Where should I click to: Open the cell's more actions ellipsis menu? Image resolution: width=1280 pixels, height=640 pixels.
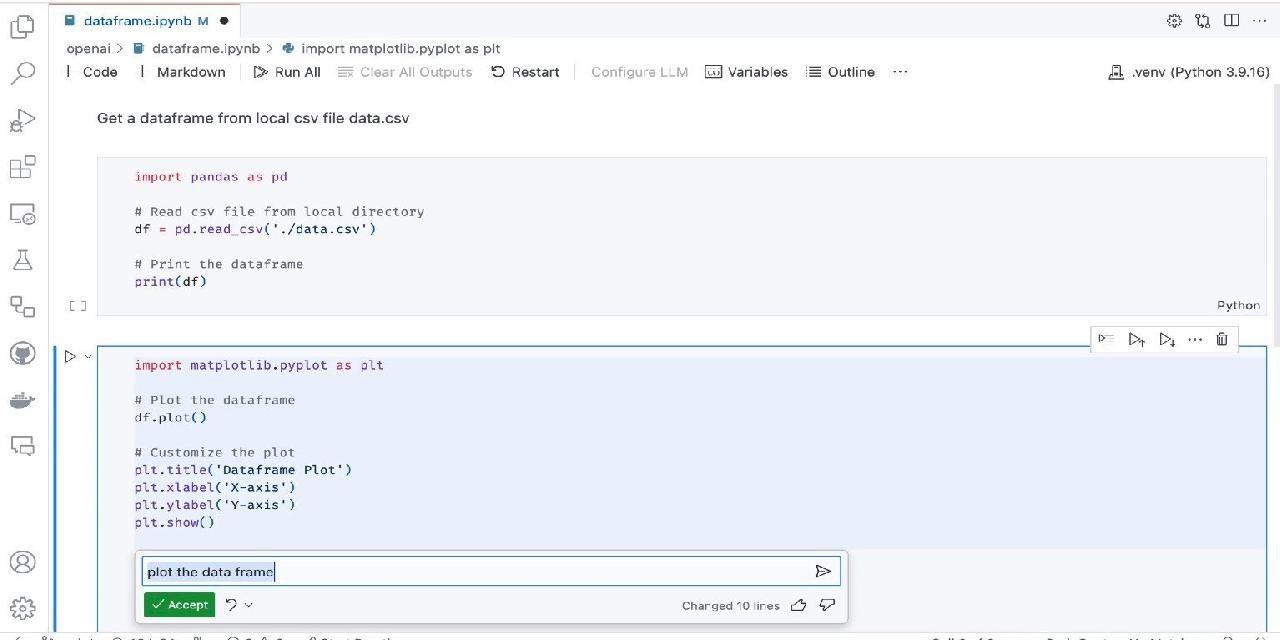pyautogui.click(x=1195, y=339)
